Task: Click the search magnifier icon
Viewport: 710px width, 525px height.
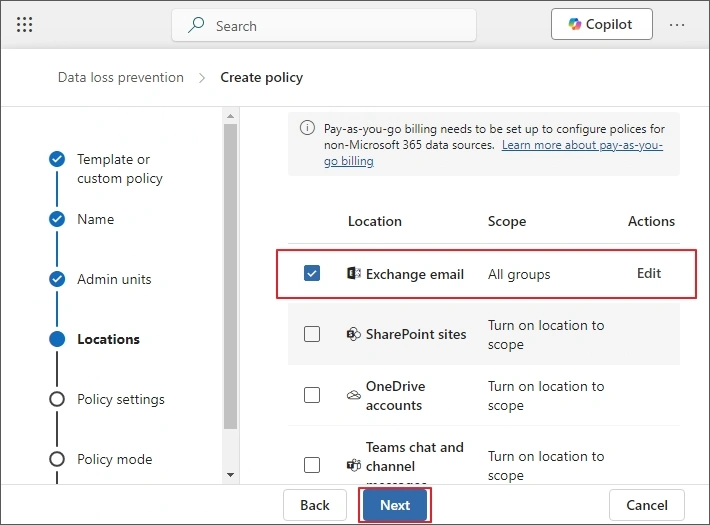Action: (196, 25)
